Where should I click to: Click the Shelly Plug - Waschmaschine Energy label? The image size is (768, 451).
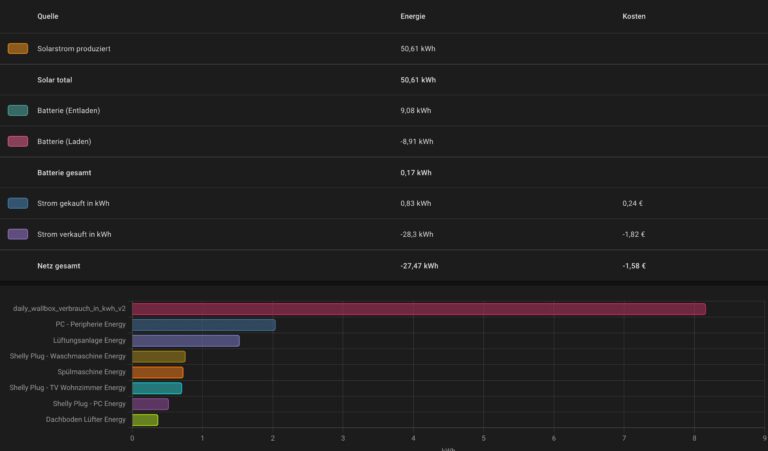68,356
